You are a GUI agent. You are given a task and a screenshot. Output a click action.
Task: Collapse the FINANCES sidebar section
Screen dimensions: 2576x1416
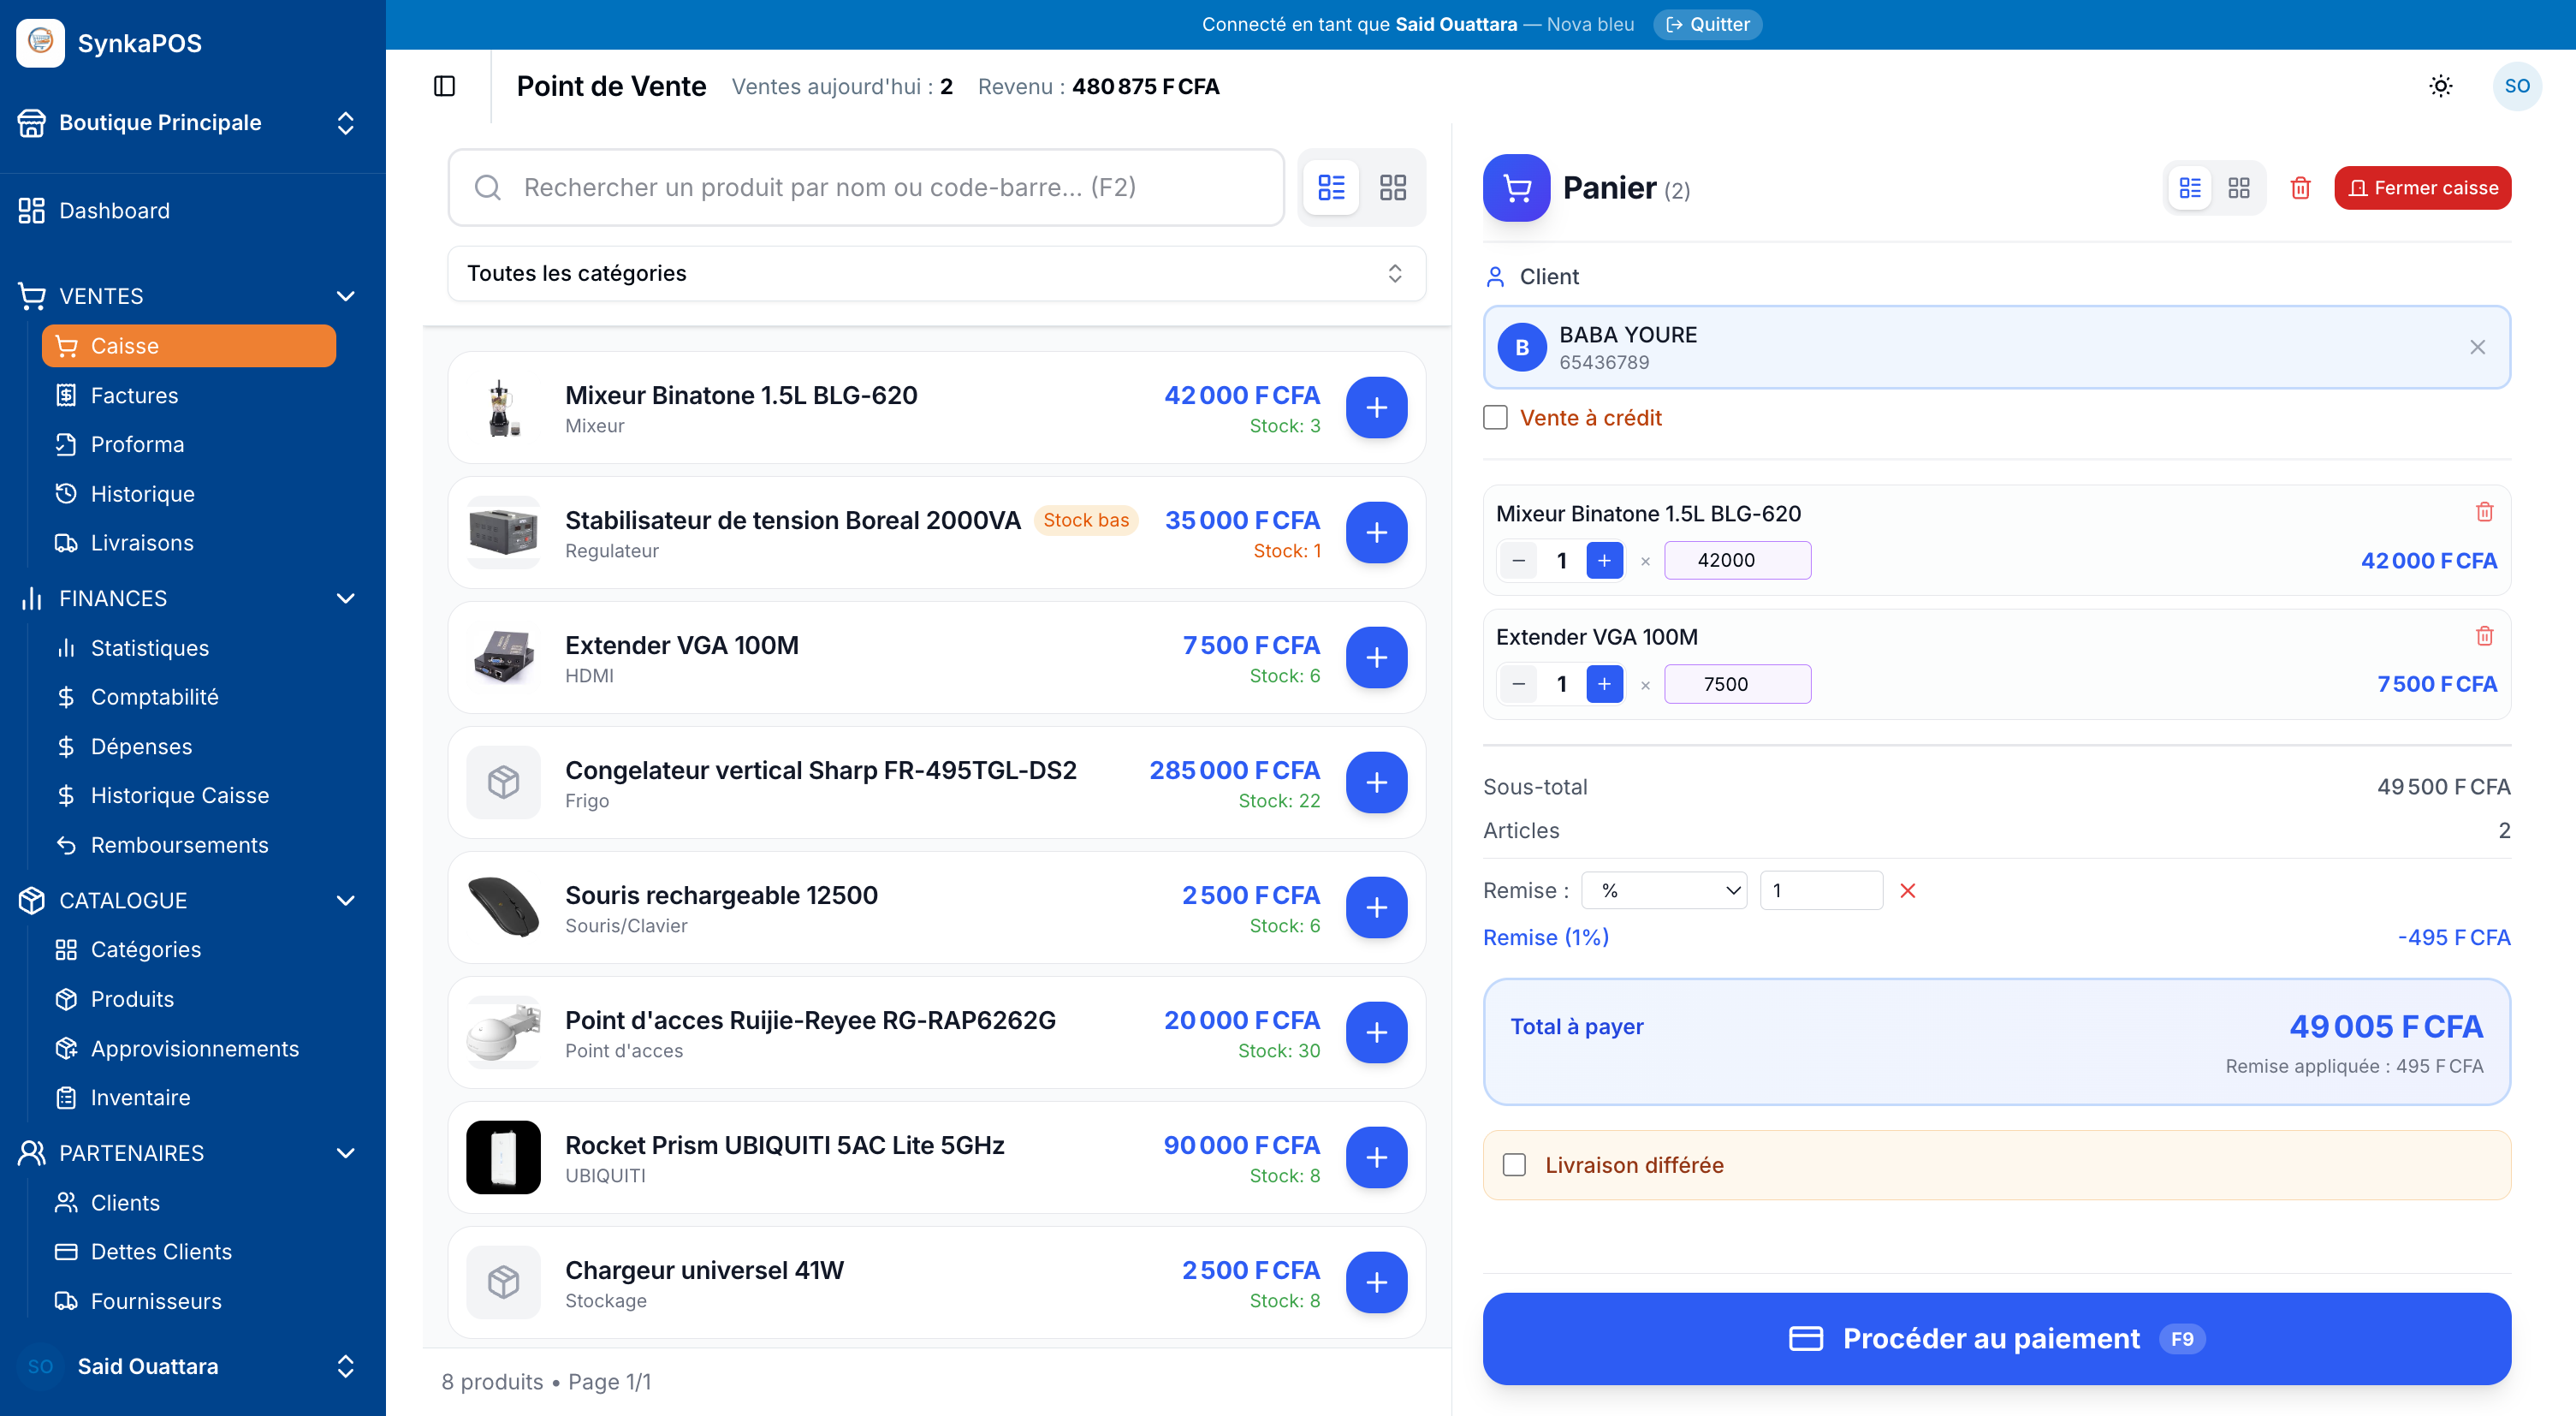(345, 598)
